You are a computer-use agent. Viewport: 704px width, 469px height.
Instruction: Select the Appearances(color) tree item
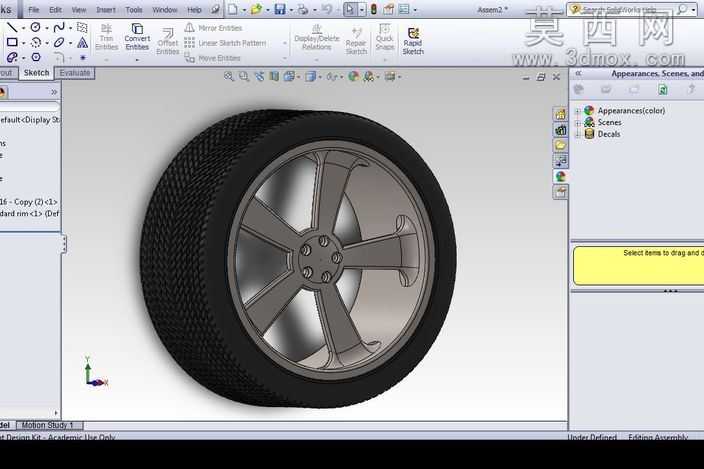tap(631, 110)
